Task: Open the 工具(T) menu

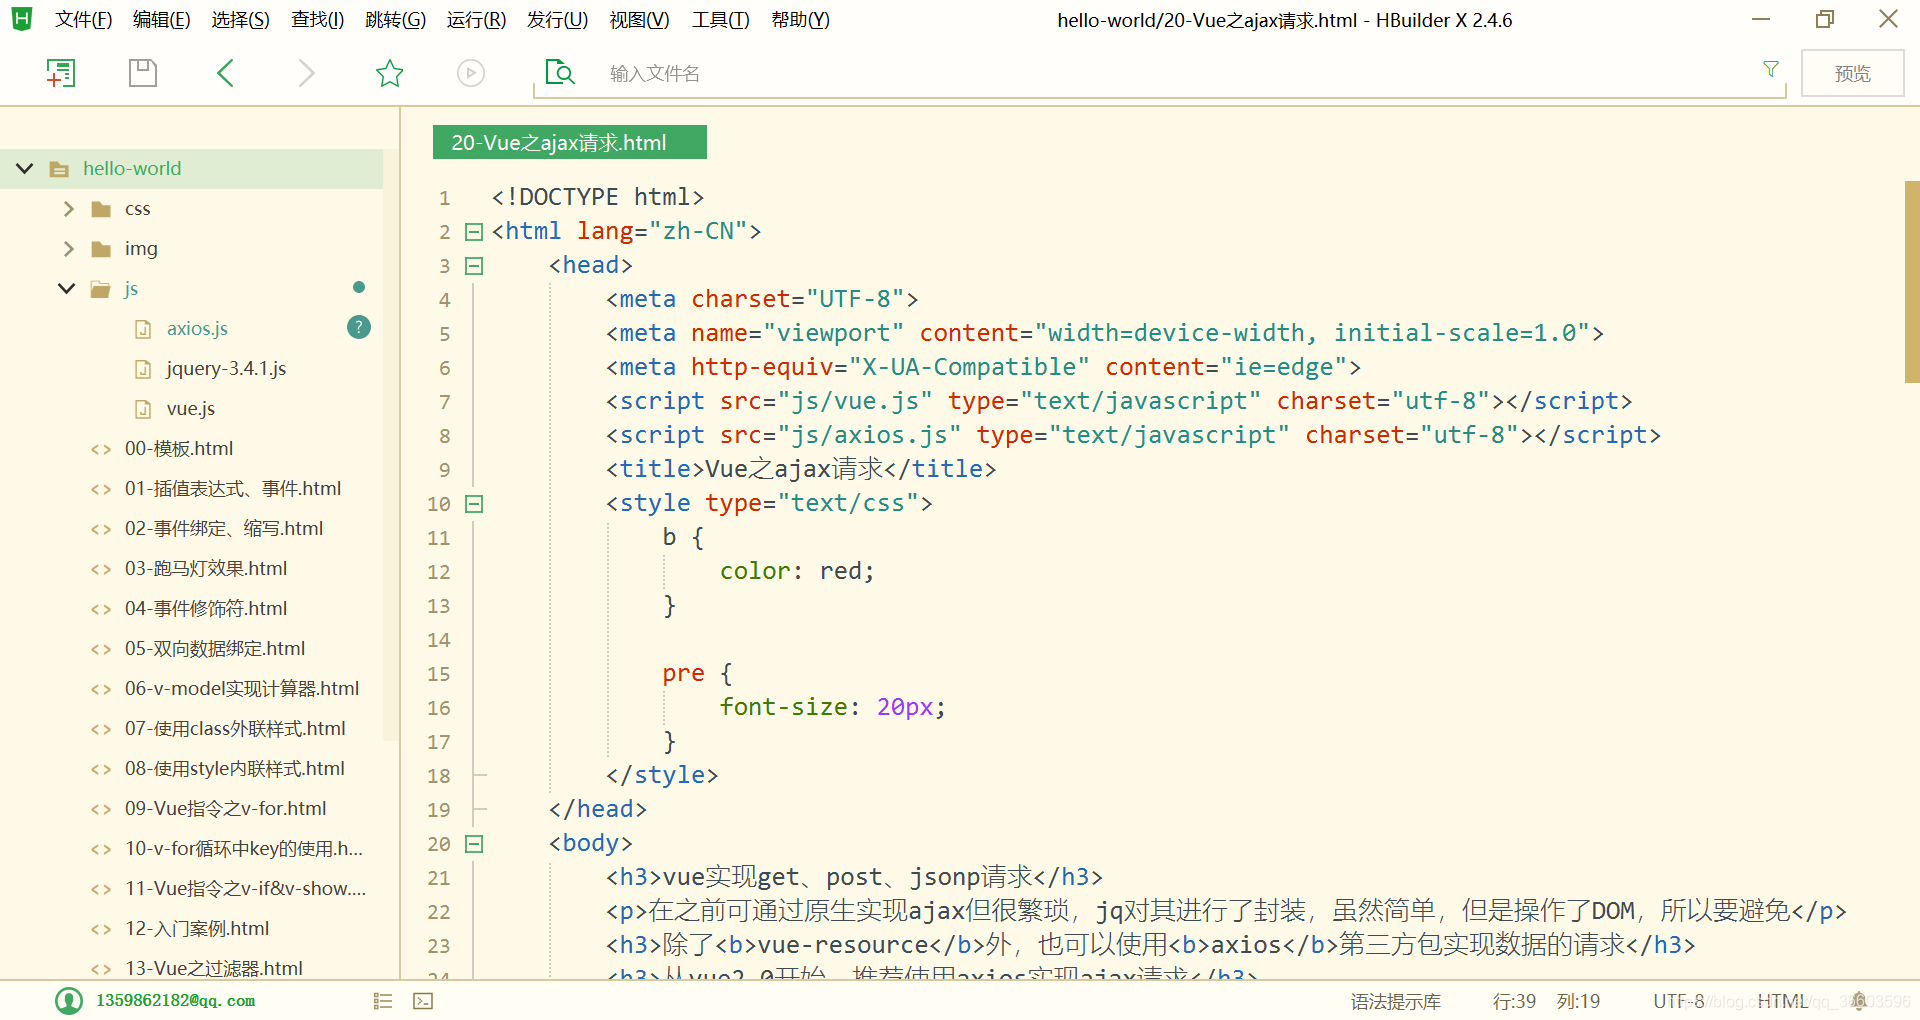Action: (x=721, y=20)
